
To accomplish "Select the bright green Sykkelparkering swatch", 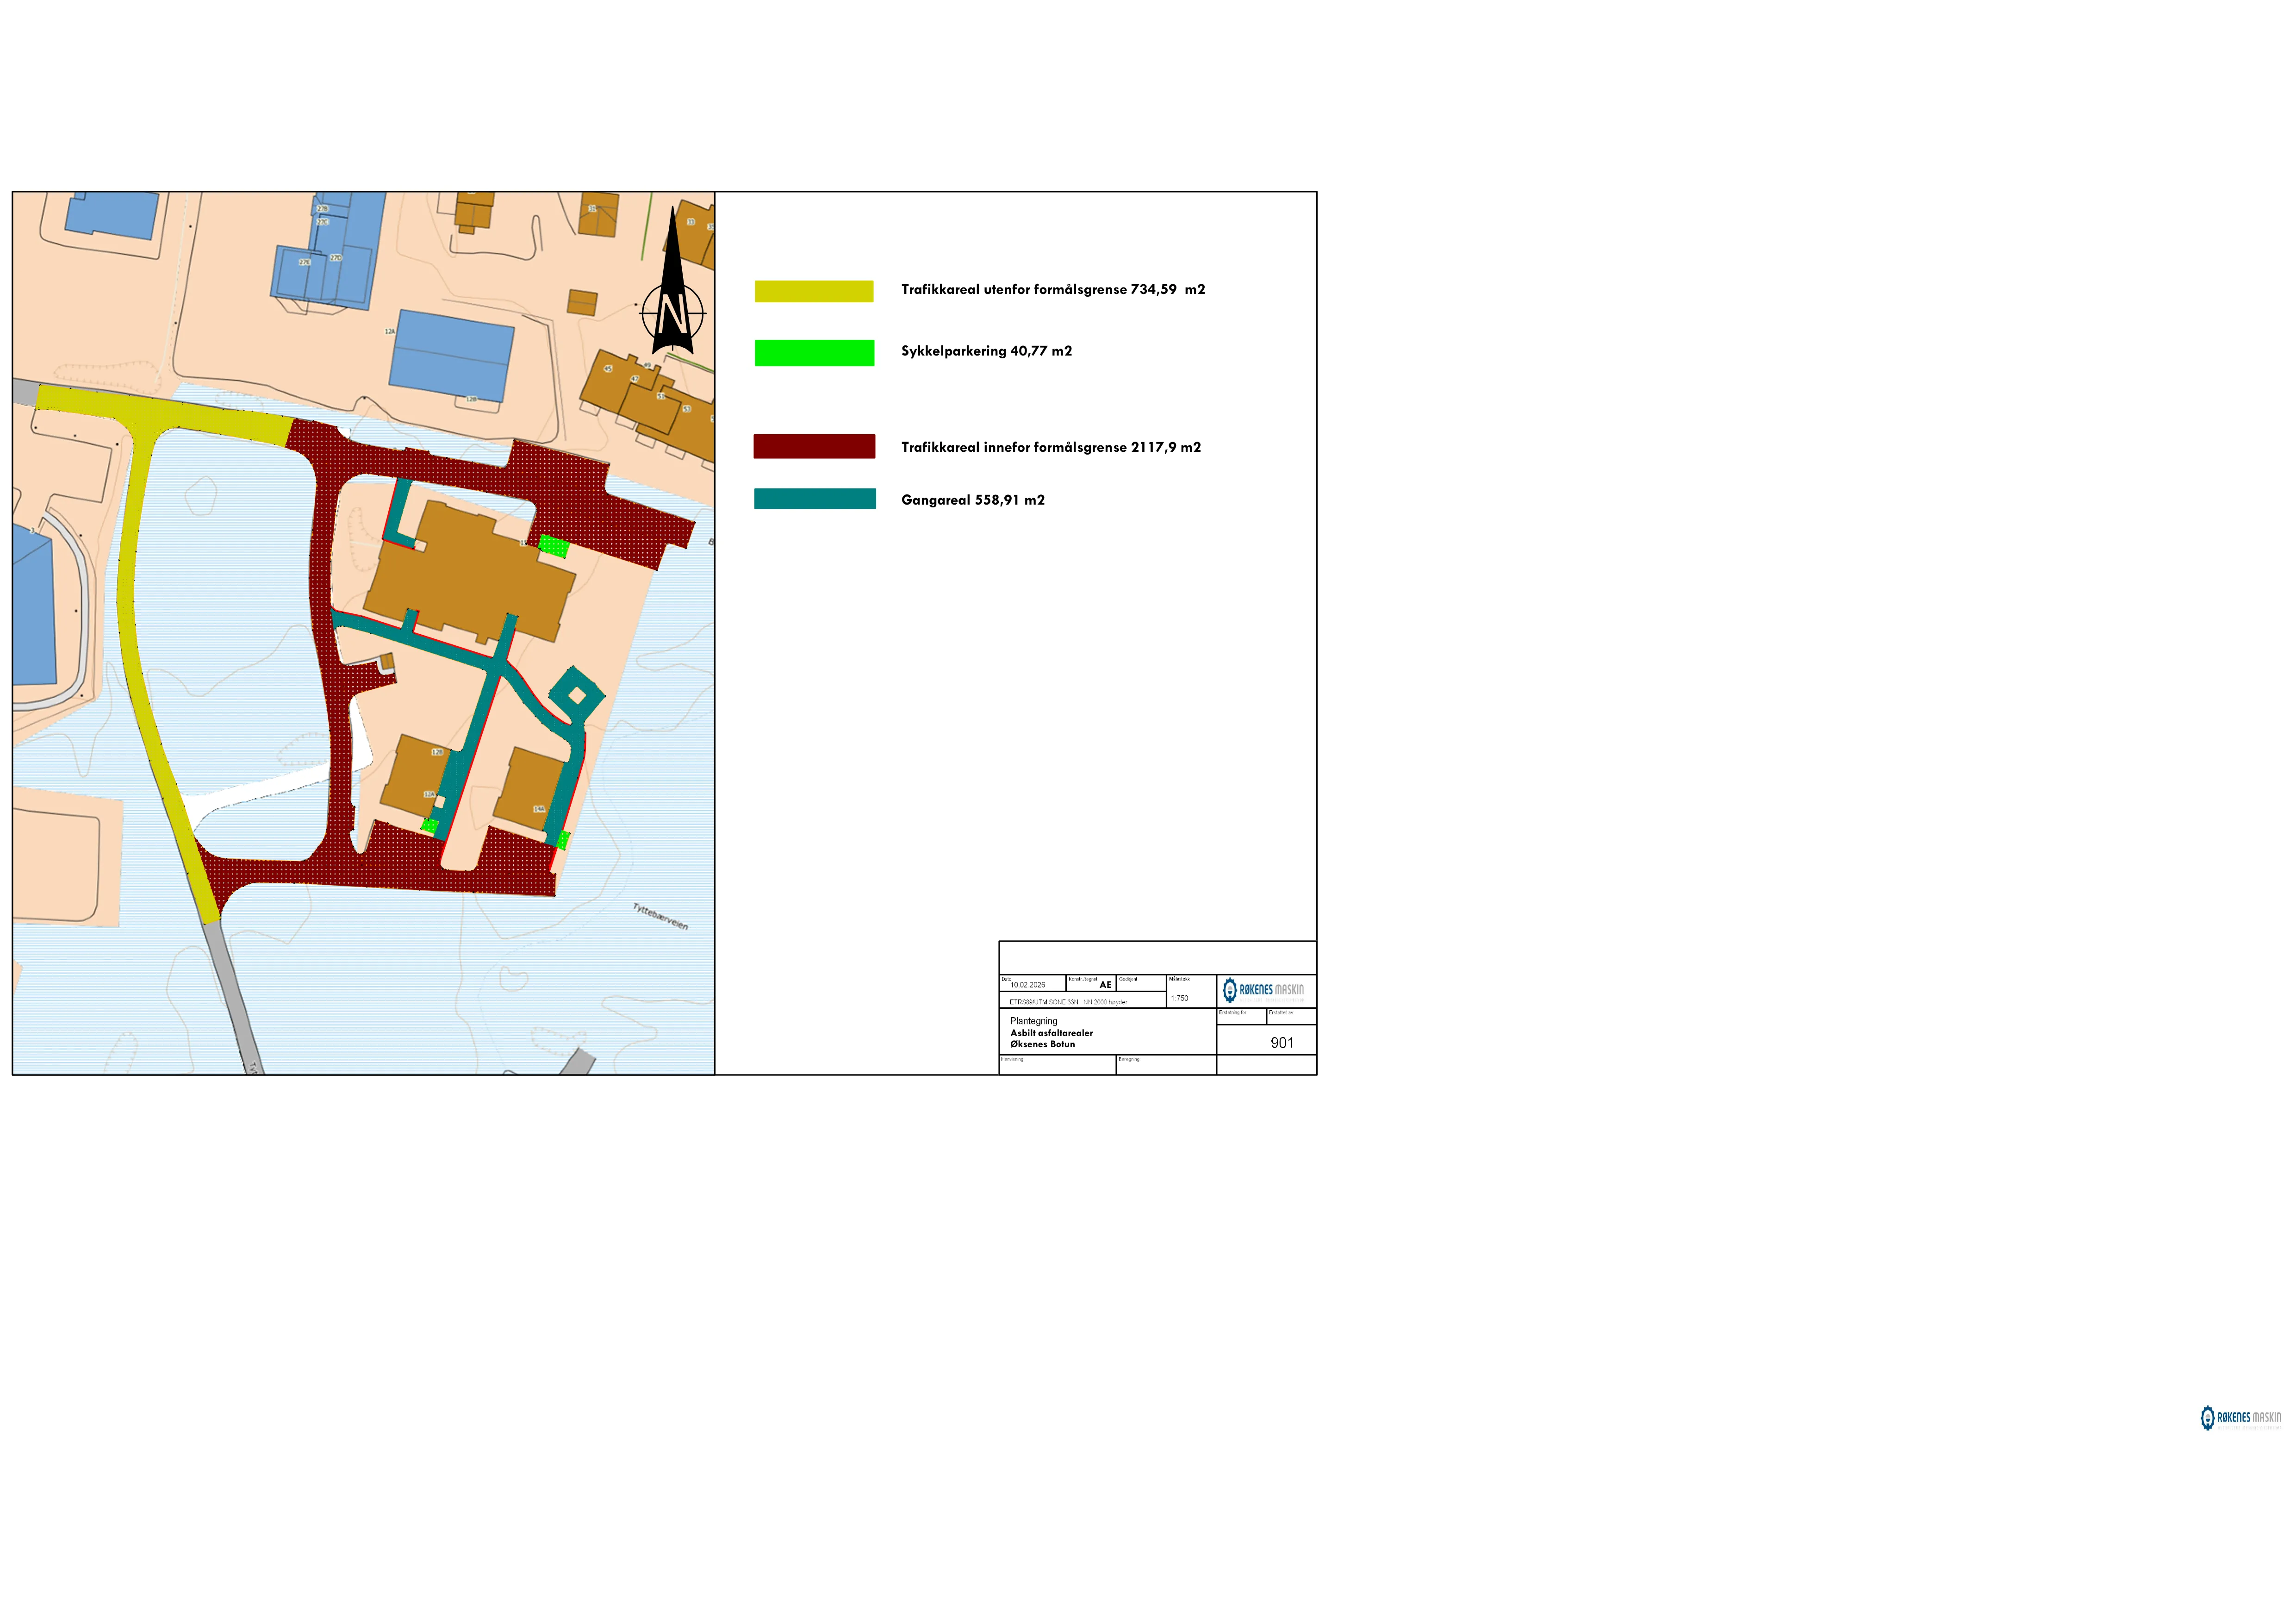I will click(x=814, y=353).
